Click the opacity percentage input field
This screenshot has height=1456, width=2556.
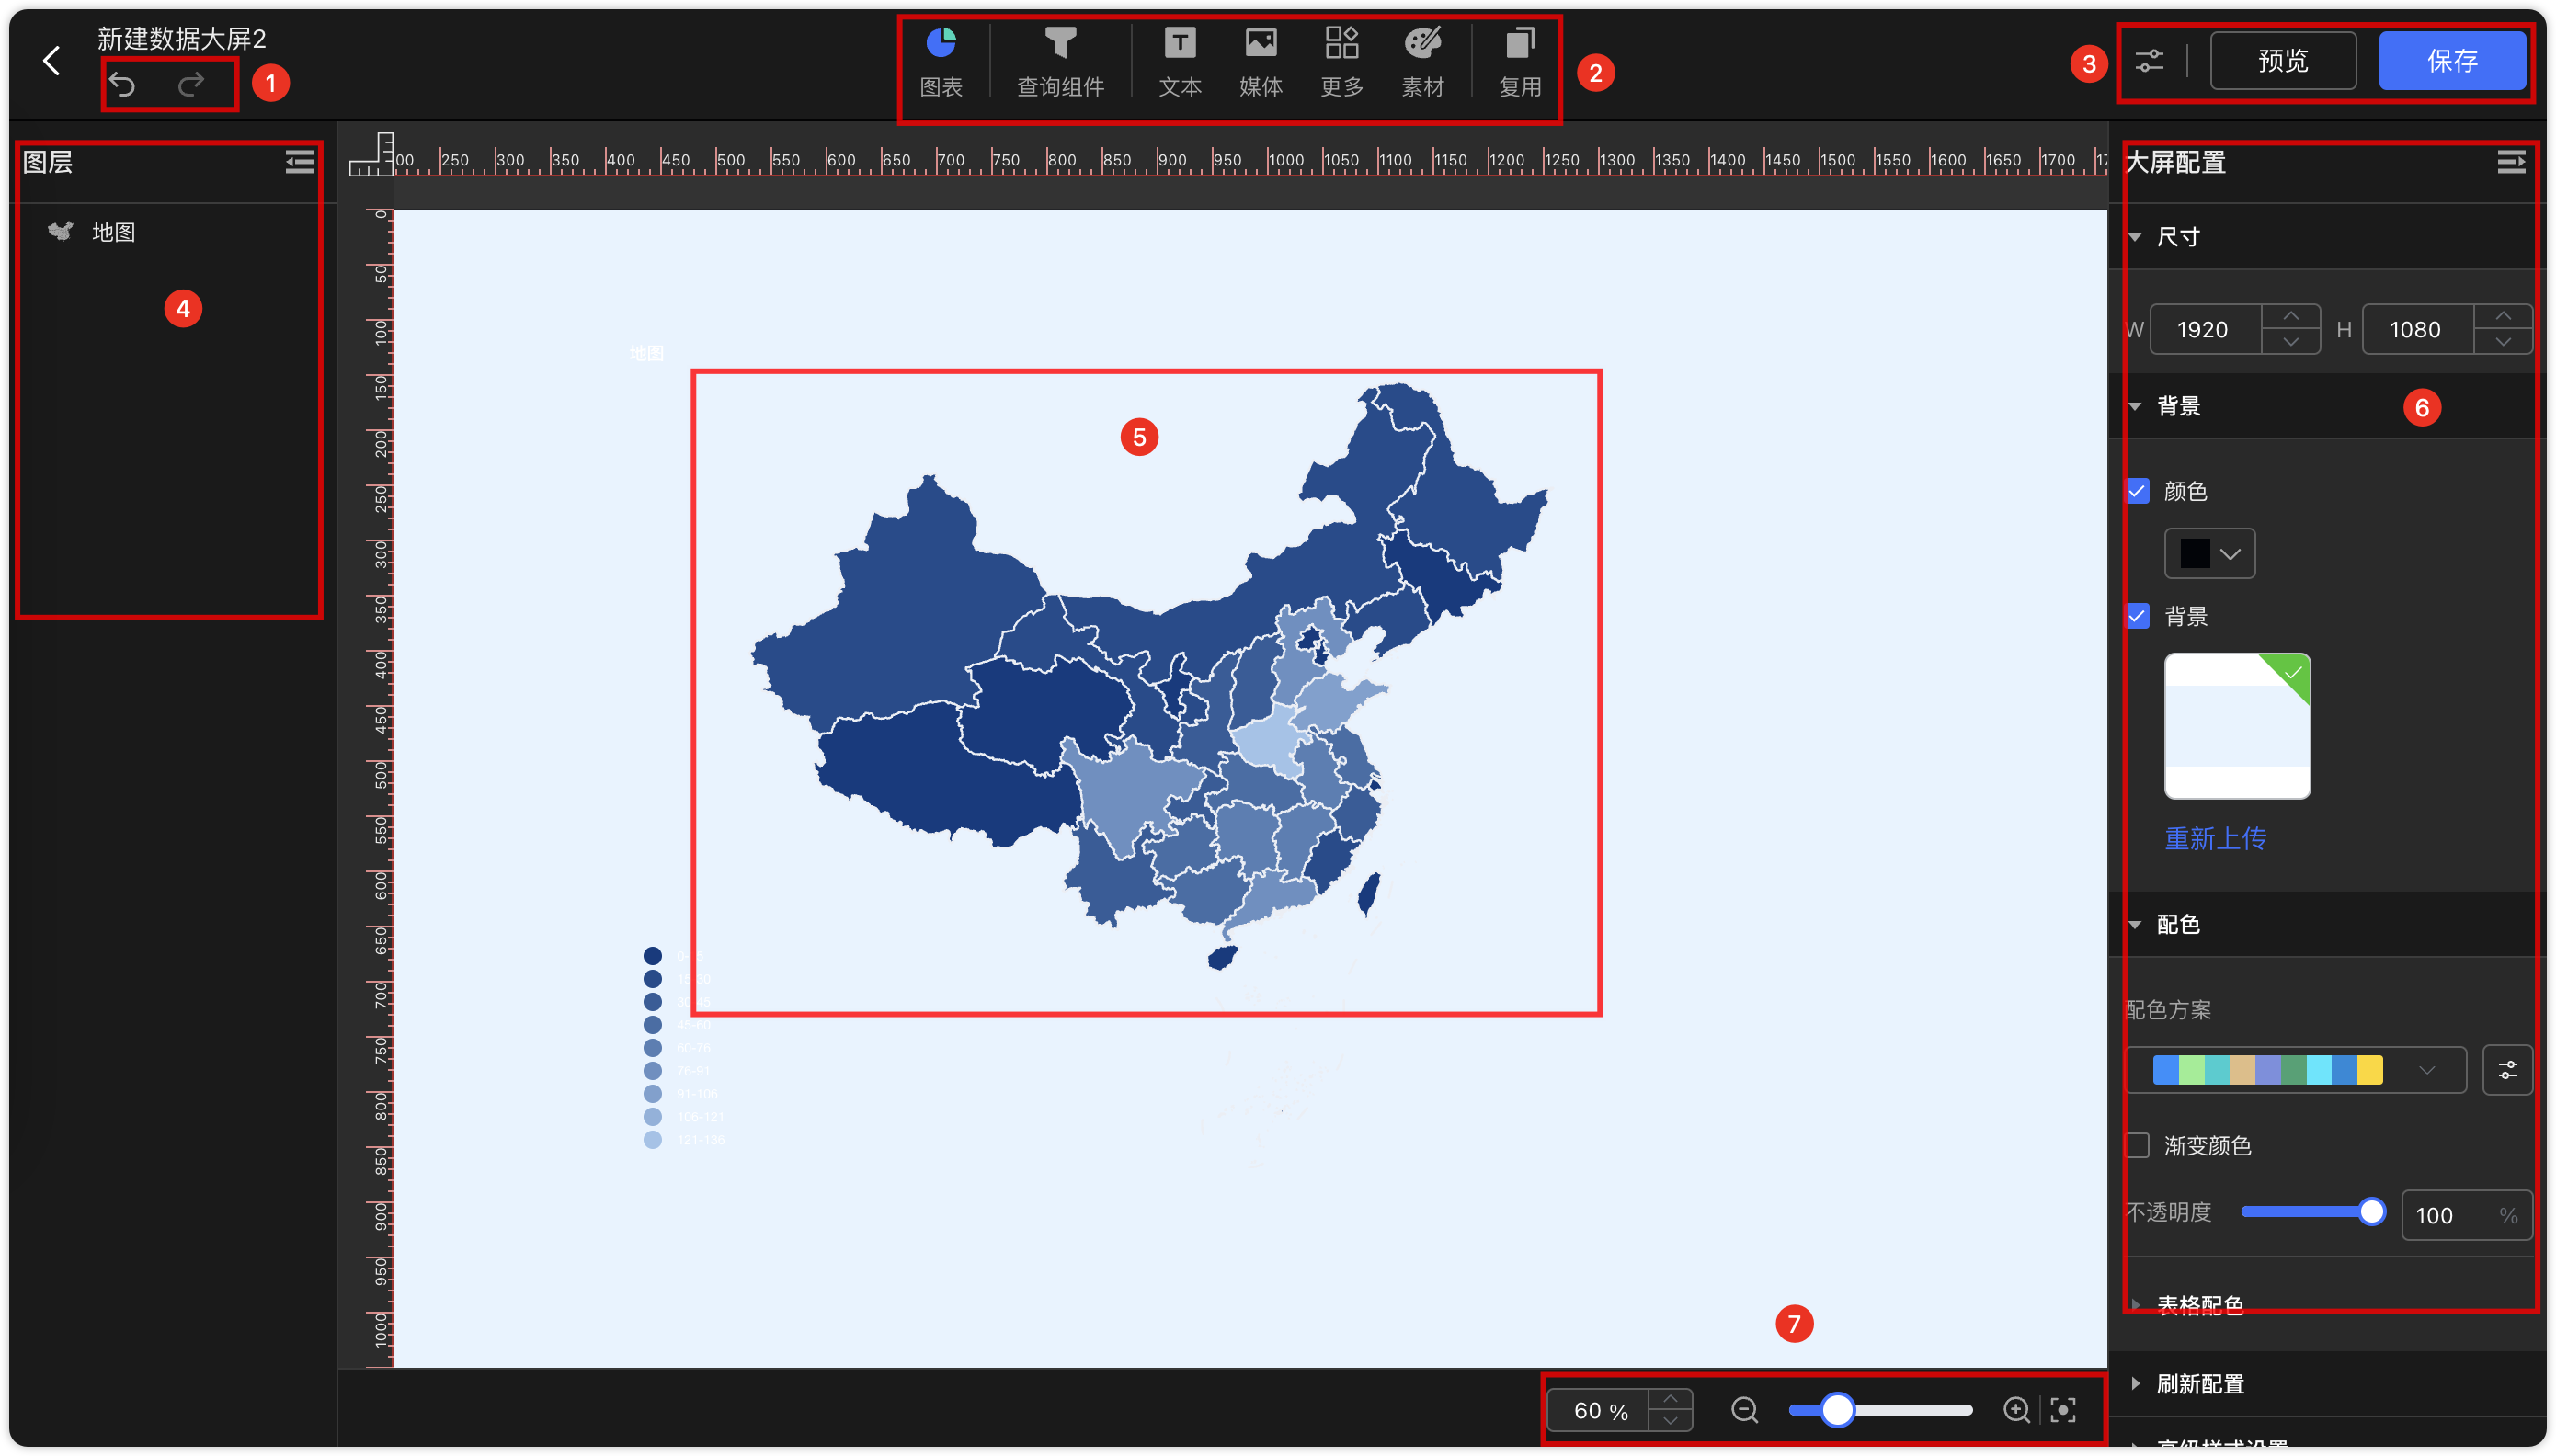click(x=2466, y=1215)
